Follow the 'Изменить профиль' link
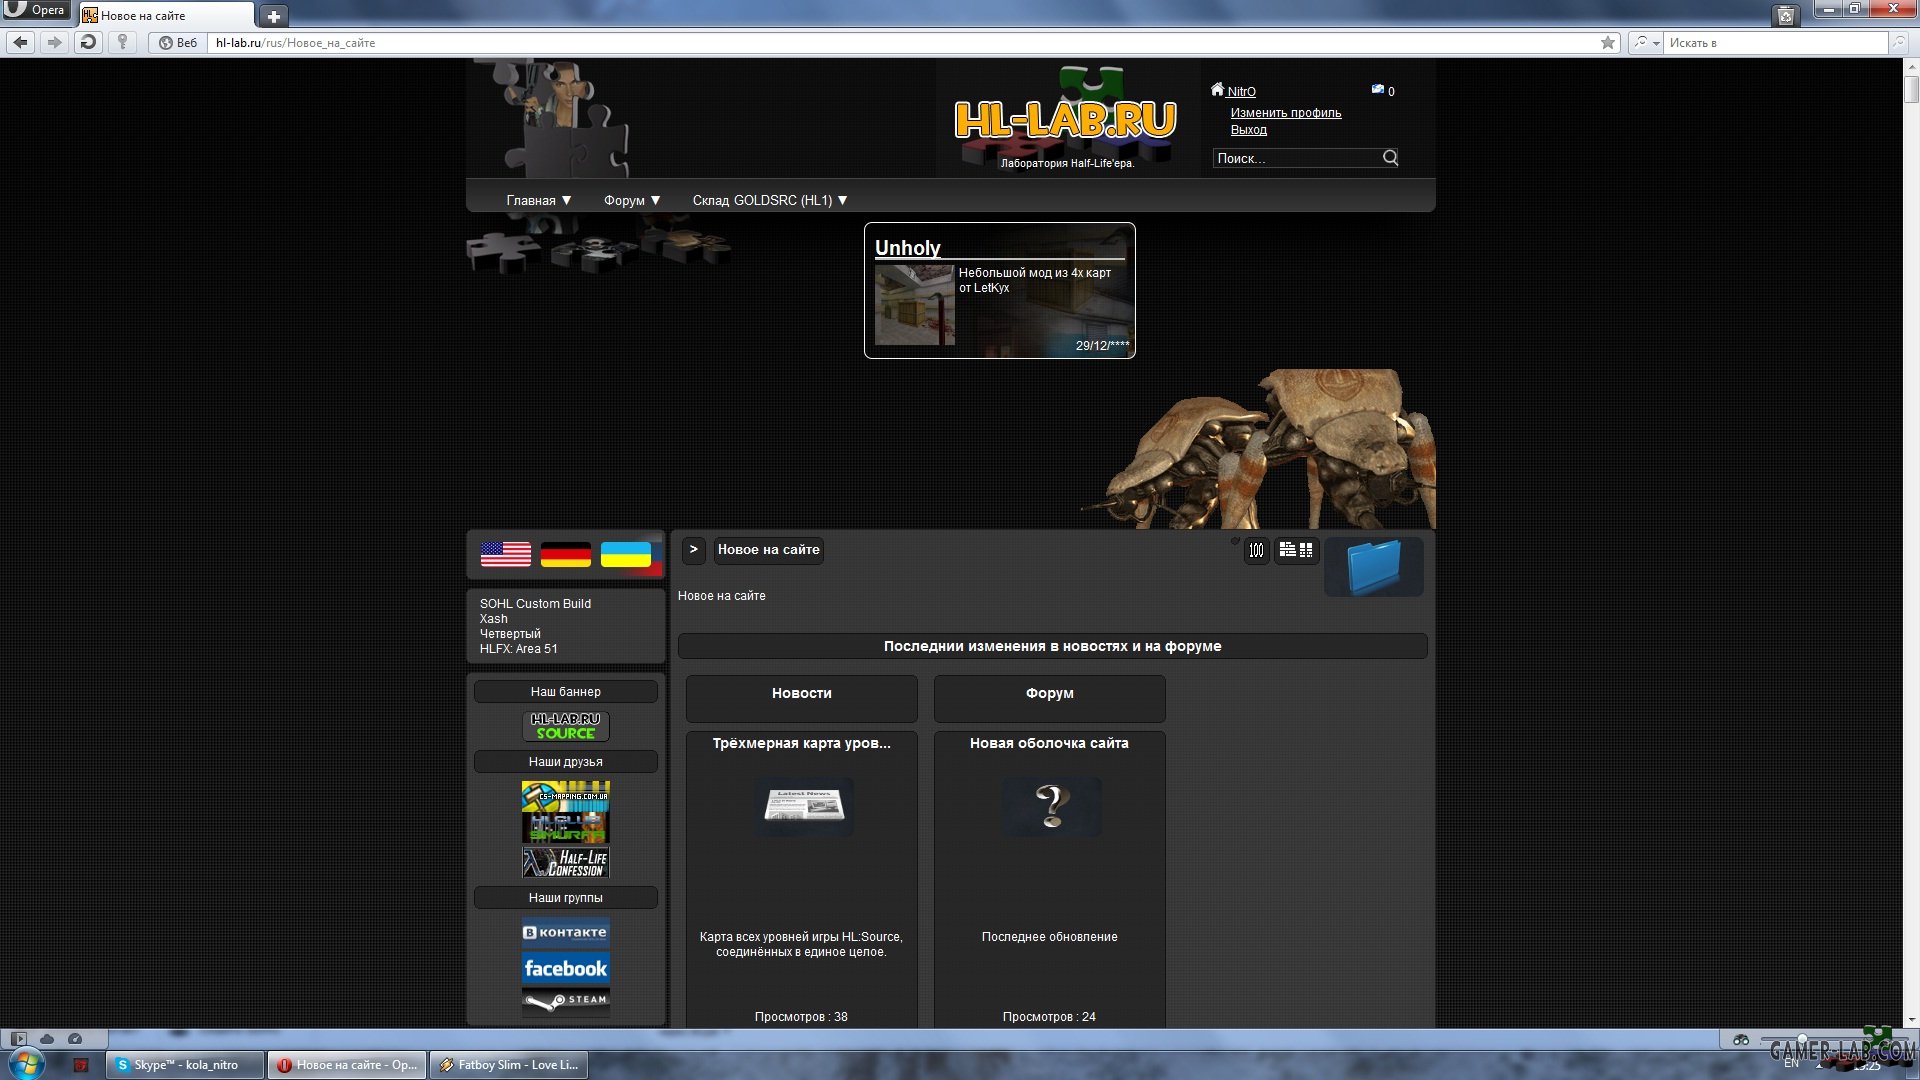 click(1286, 113)
